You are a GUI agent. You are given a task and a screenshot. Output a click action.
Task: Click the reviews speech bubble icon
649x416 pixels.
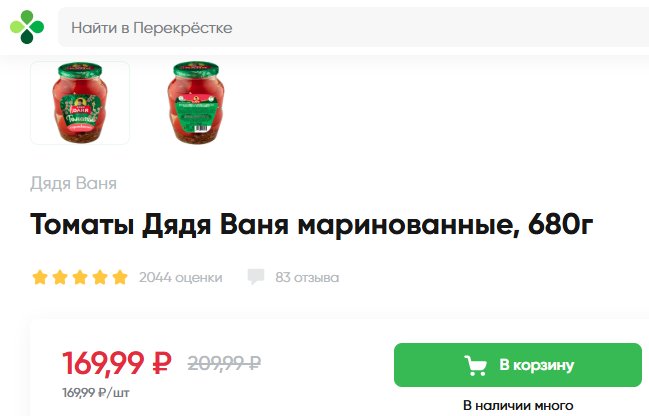256,277
